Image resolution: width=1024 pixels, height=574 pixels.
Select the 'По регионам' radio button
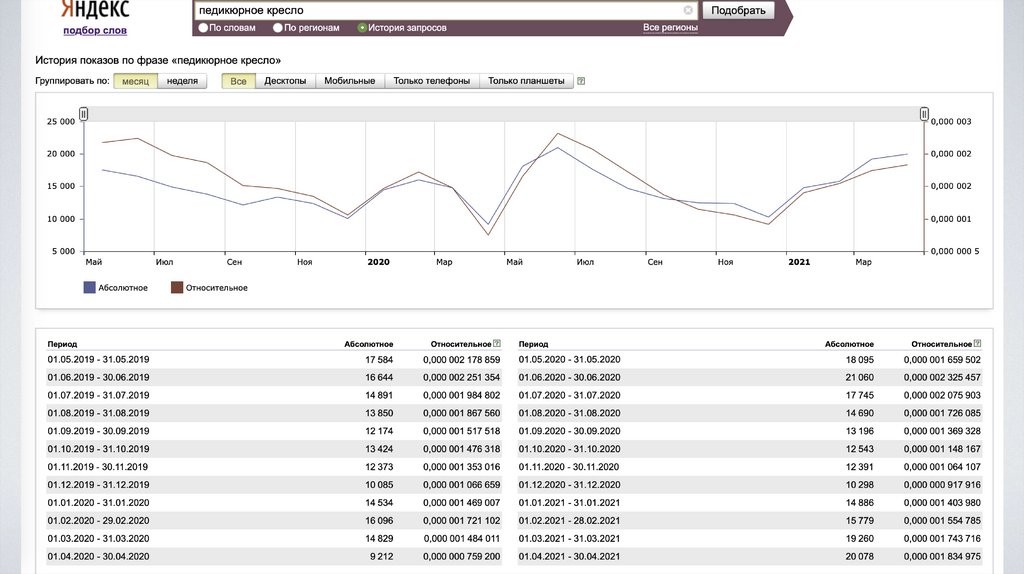click(x=278, y=28)
